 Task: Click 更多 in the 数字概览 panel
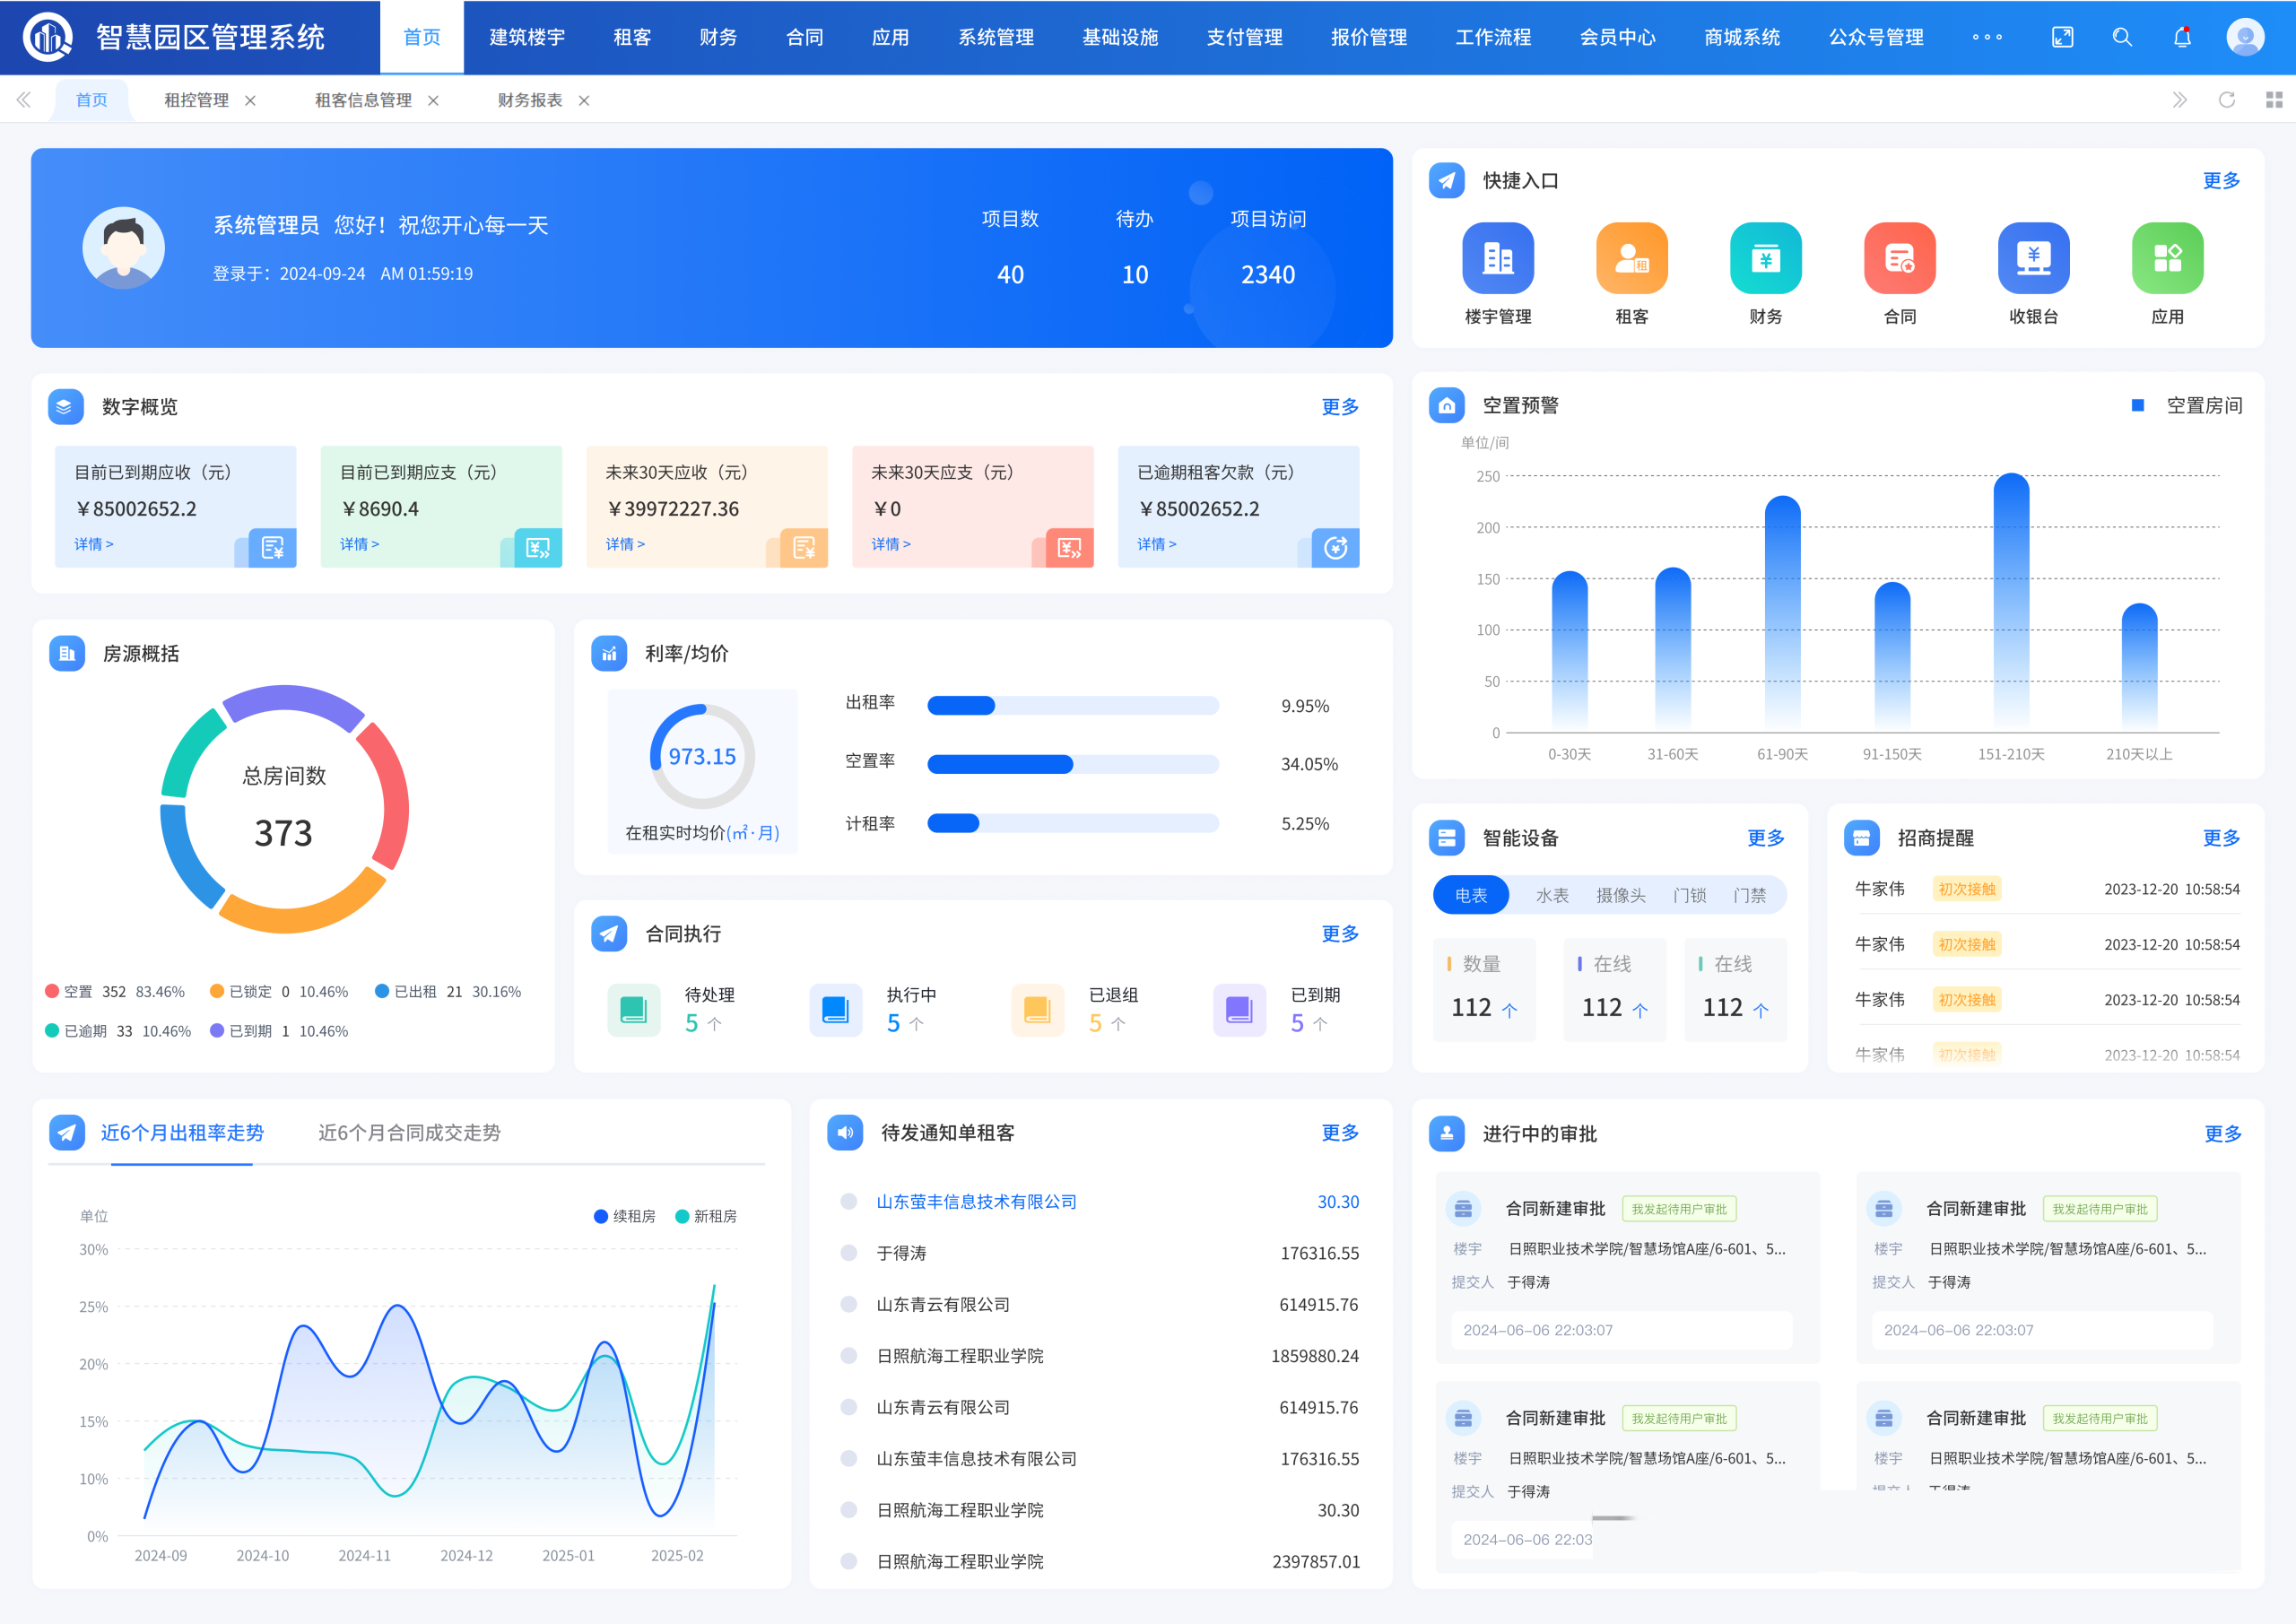1339,406
